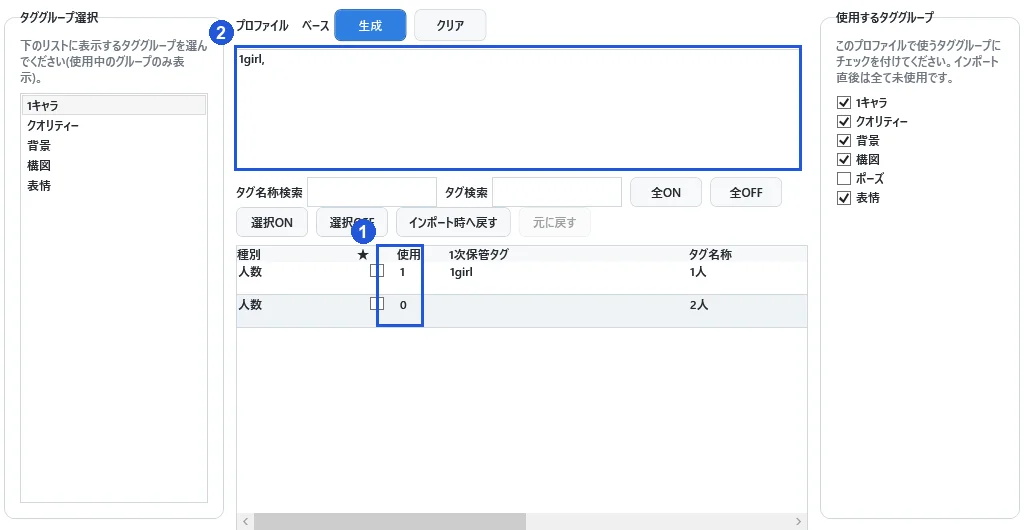Click the 全OFF button
The width and height of the screenshot is (1024, 530).
pos(746,193)
